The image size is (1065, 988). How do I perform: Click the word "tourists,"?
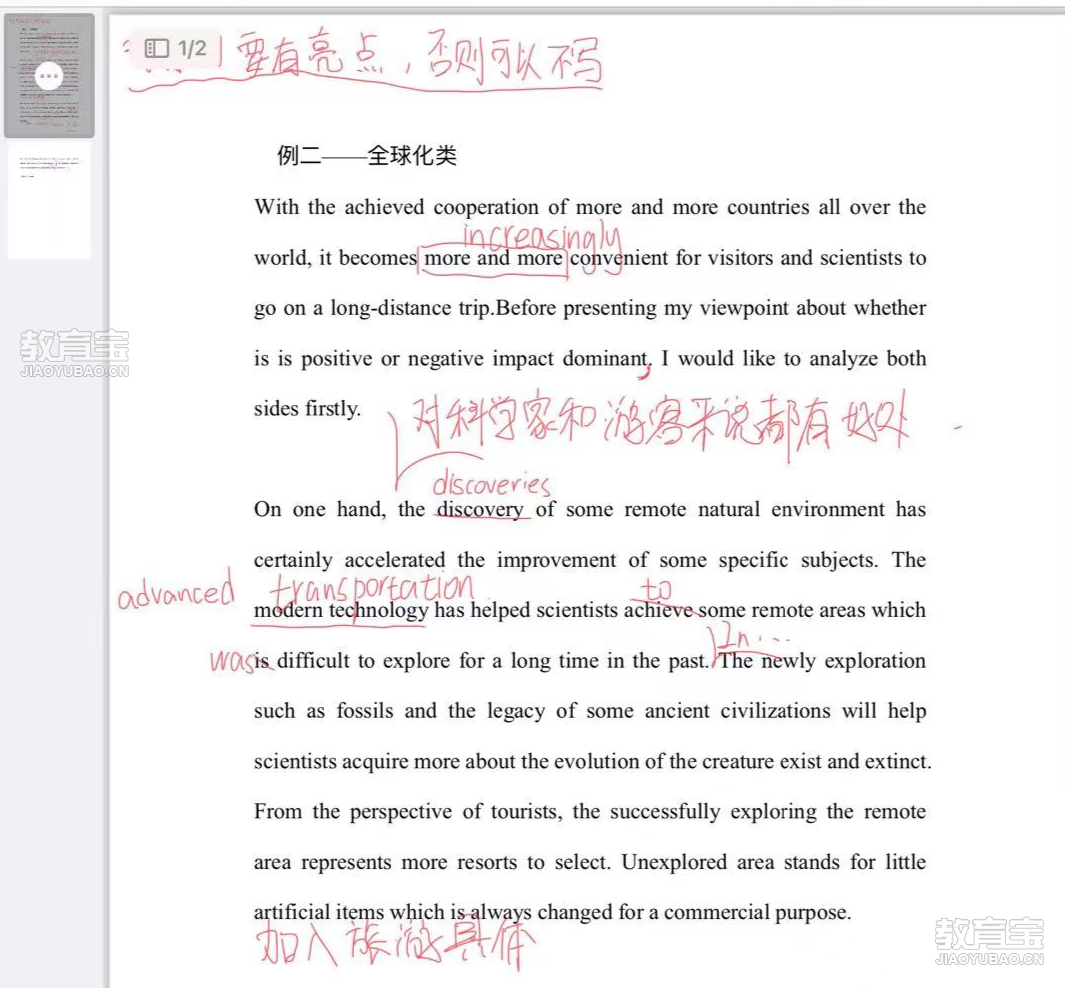click(526, 812)
